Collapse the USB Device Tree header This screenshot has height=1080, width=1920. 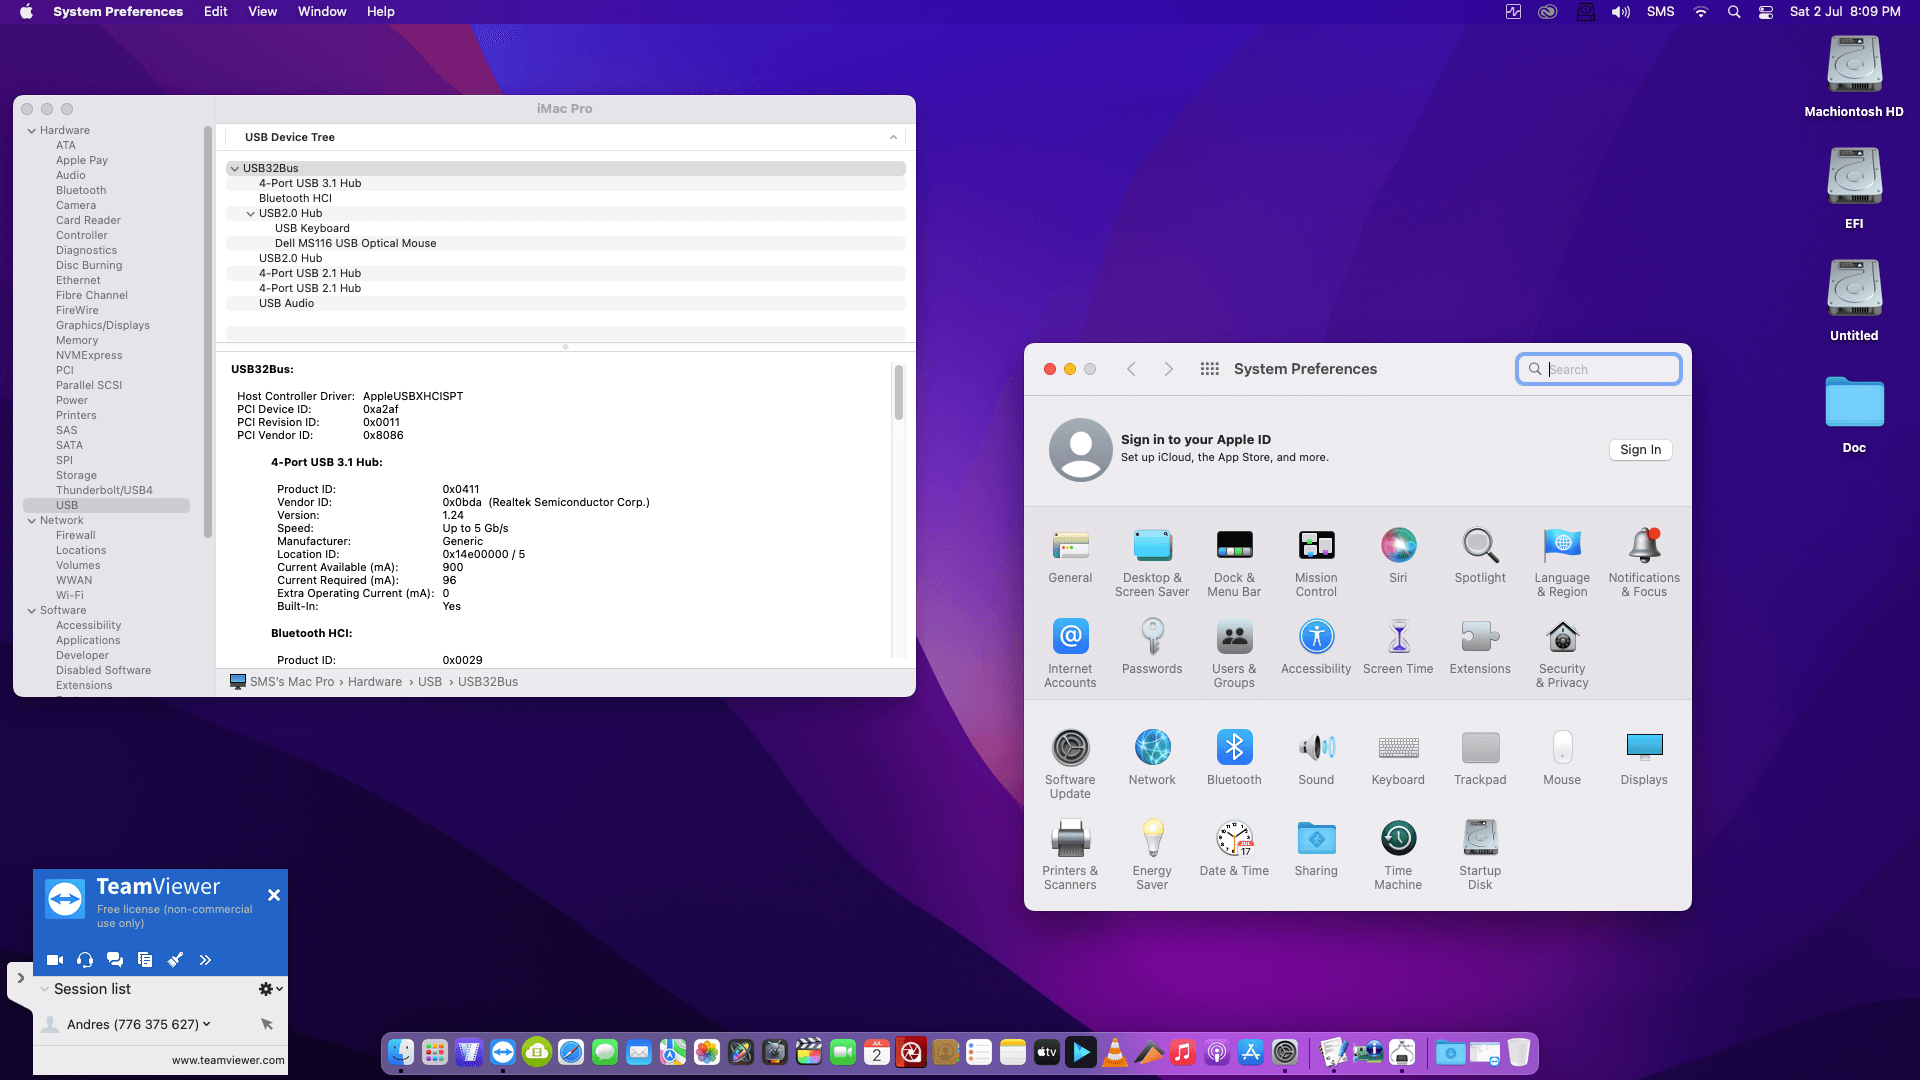[893, 138]
